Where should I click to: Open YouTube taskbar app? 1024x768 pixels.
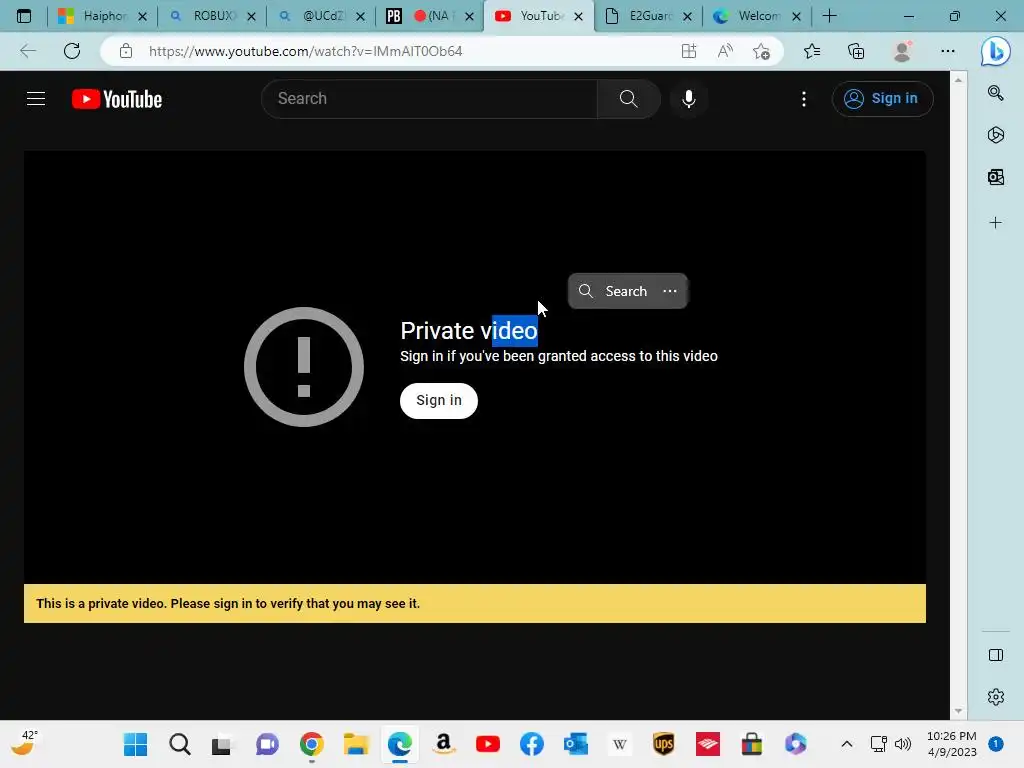[x=488, y=744]
